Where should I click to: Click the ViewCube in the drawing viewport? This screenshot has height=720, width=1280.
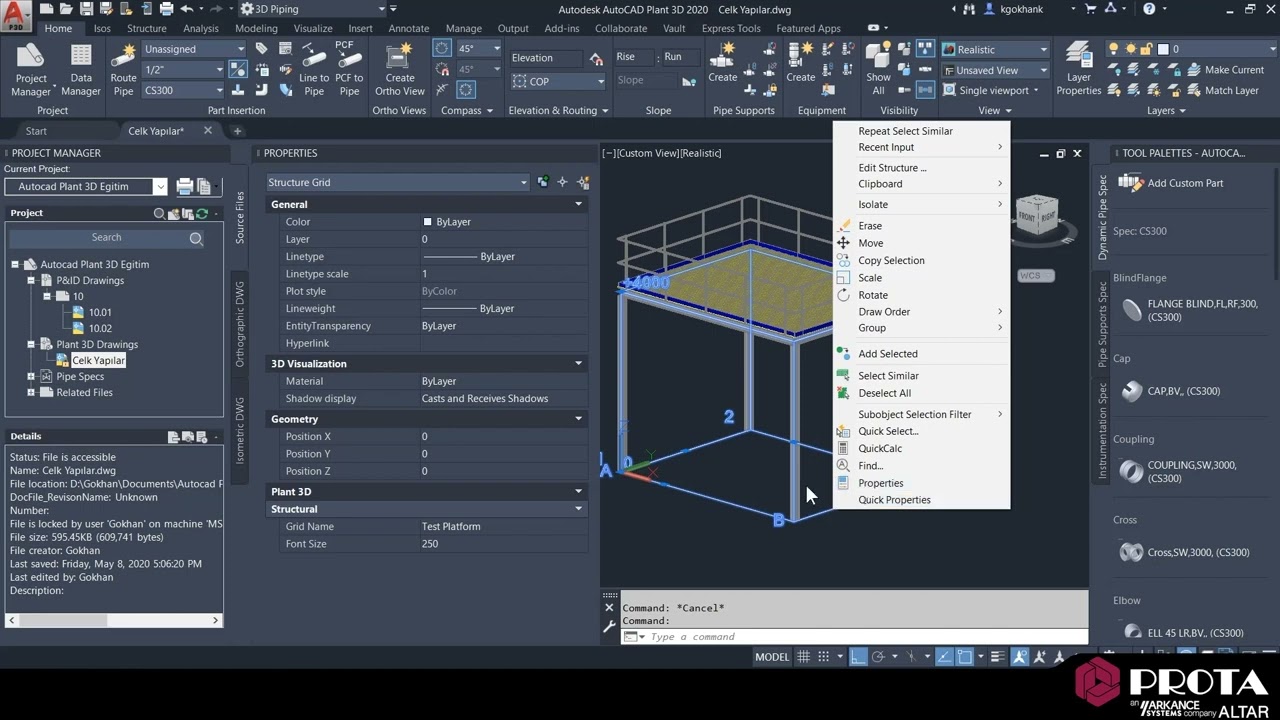1037,215
